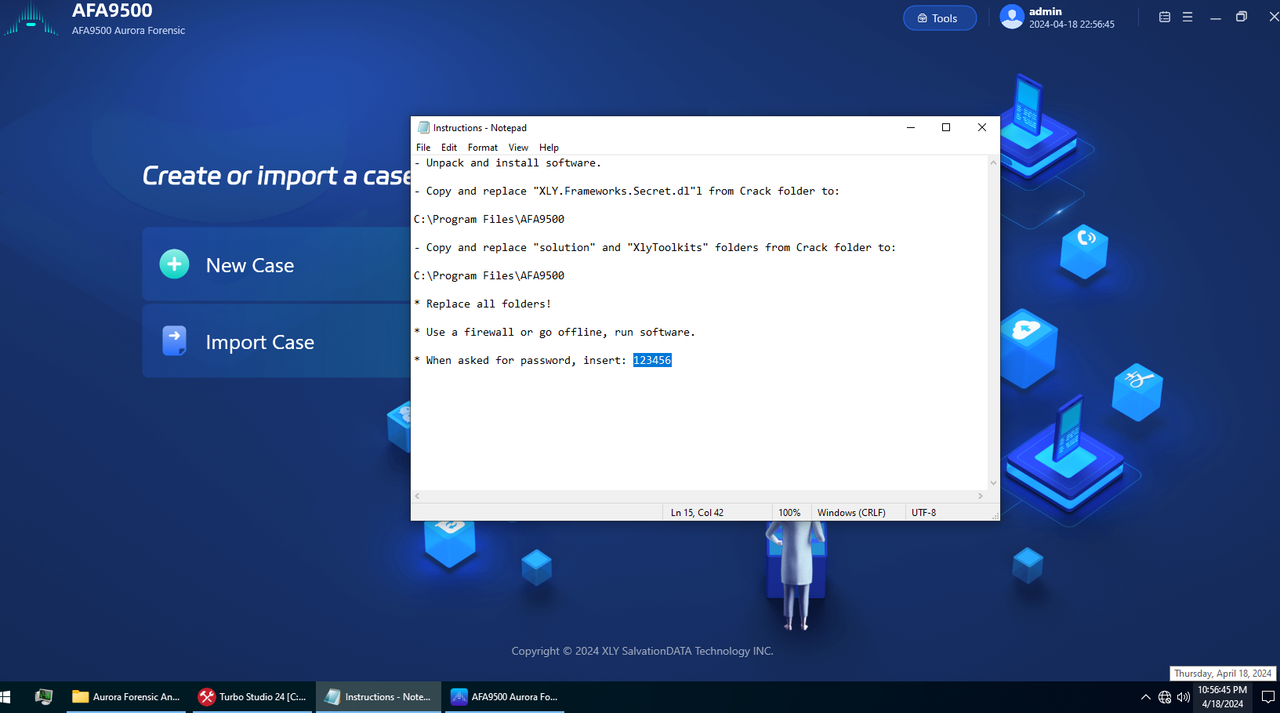Click "Ln 15, Col 42" in Notepad status bar
This screenshot has width=1280, height=713.
[697, 512]
